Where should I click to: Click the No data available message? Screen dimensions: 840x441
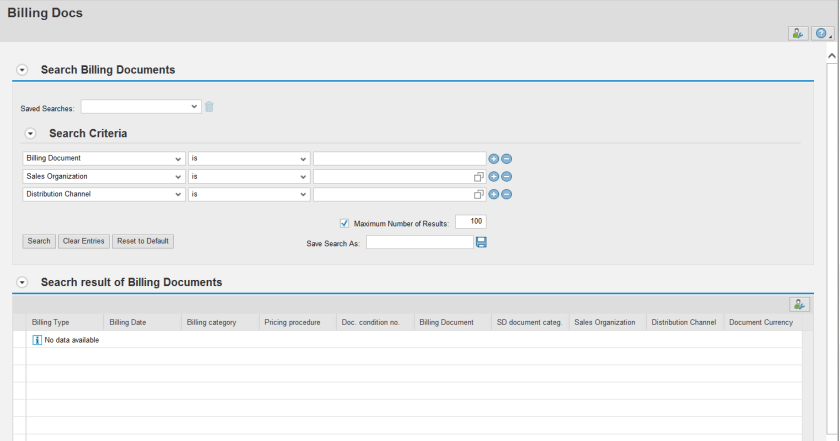pos(66,340)
